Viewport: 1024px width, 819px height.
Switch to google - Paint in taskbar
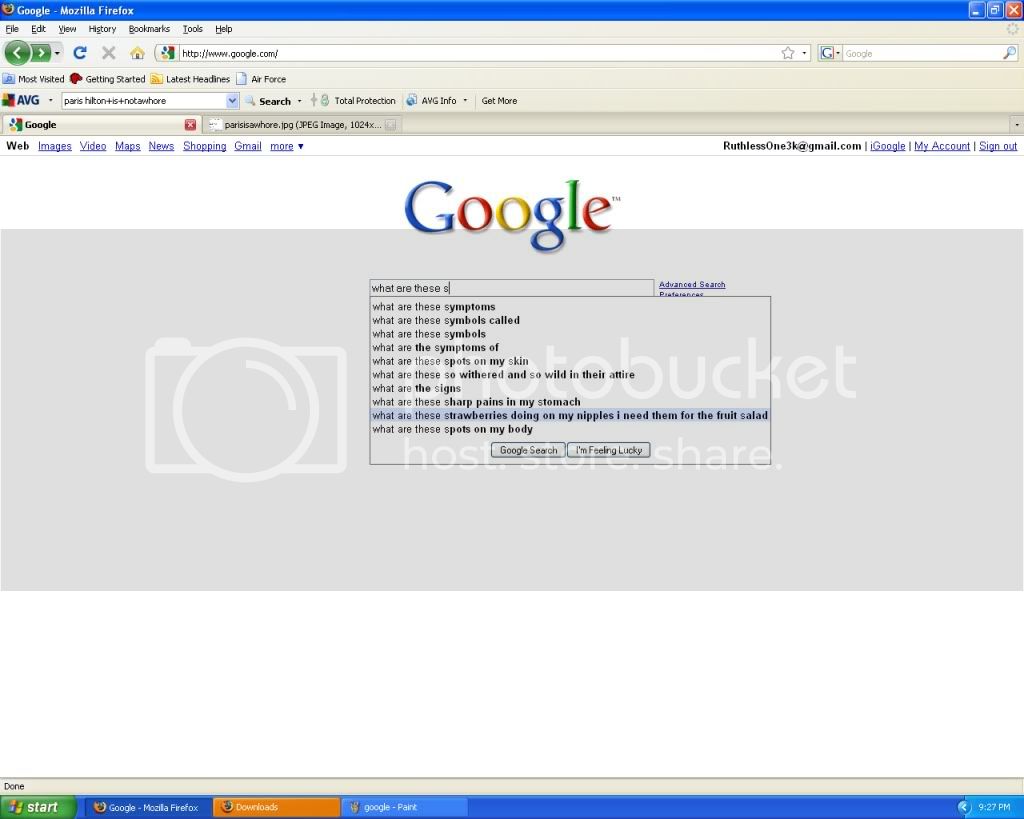[404, 807]
